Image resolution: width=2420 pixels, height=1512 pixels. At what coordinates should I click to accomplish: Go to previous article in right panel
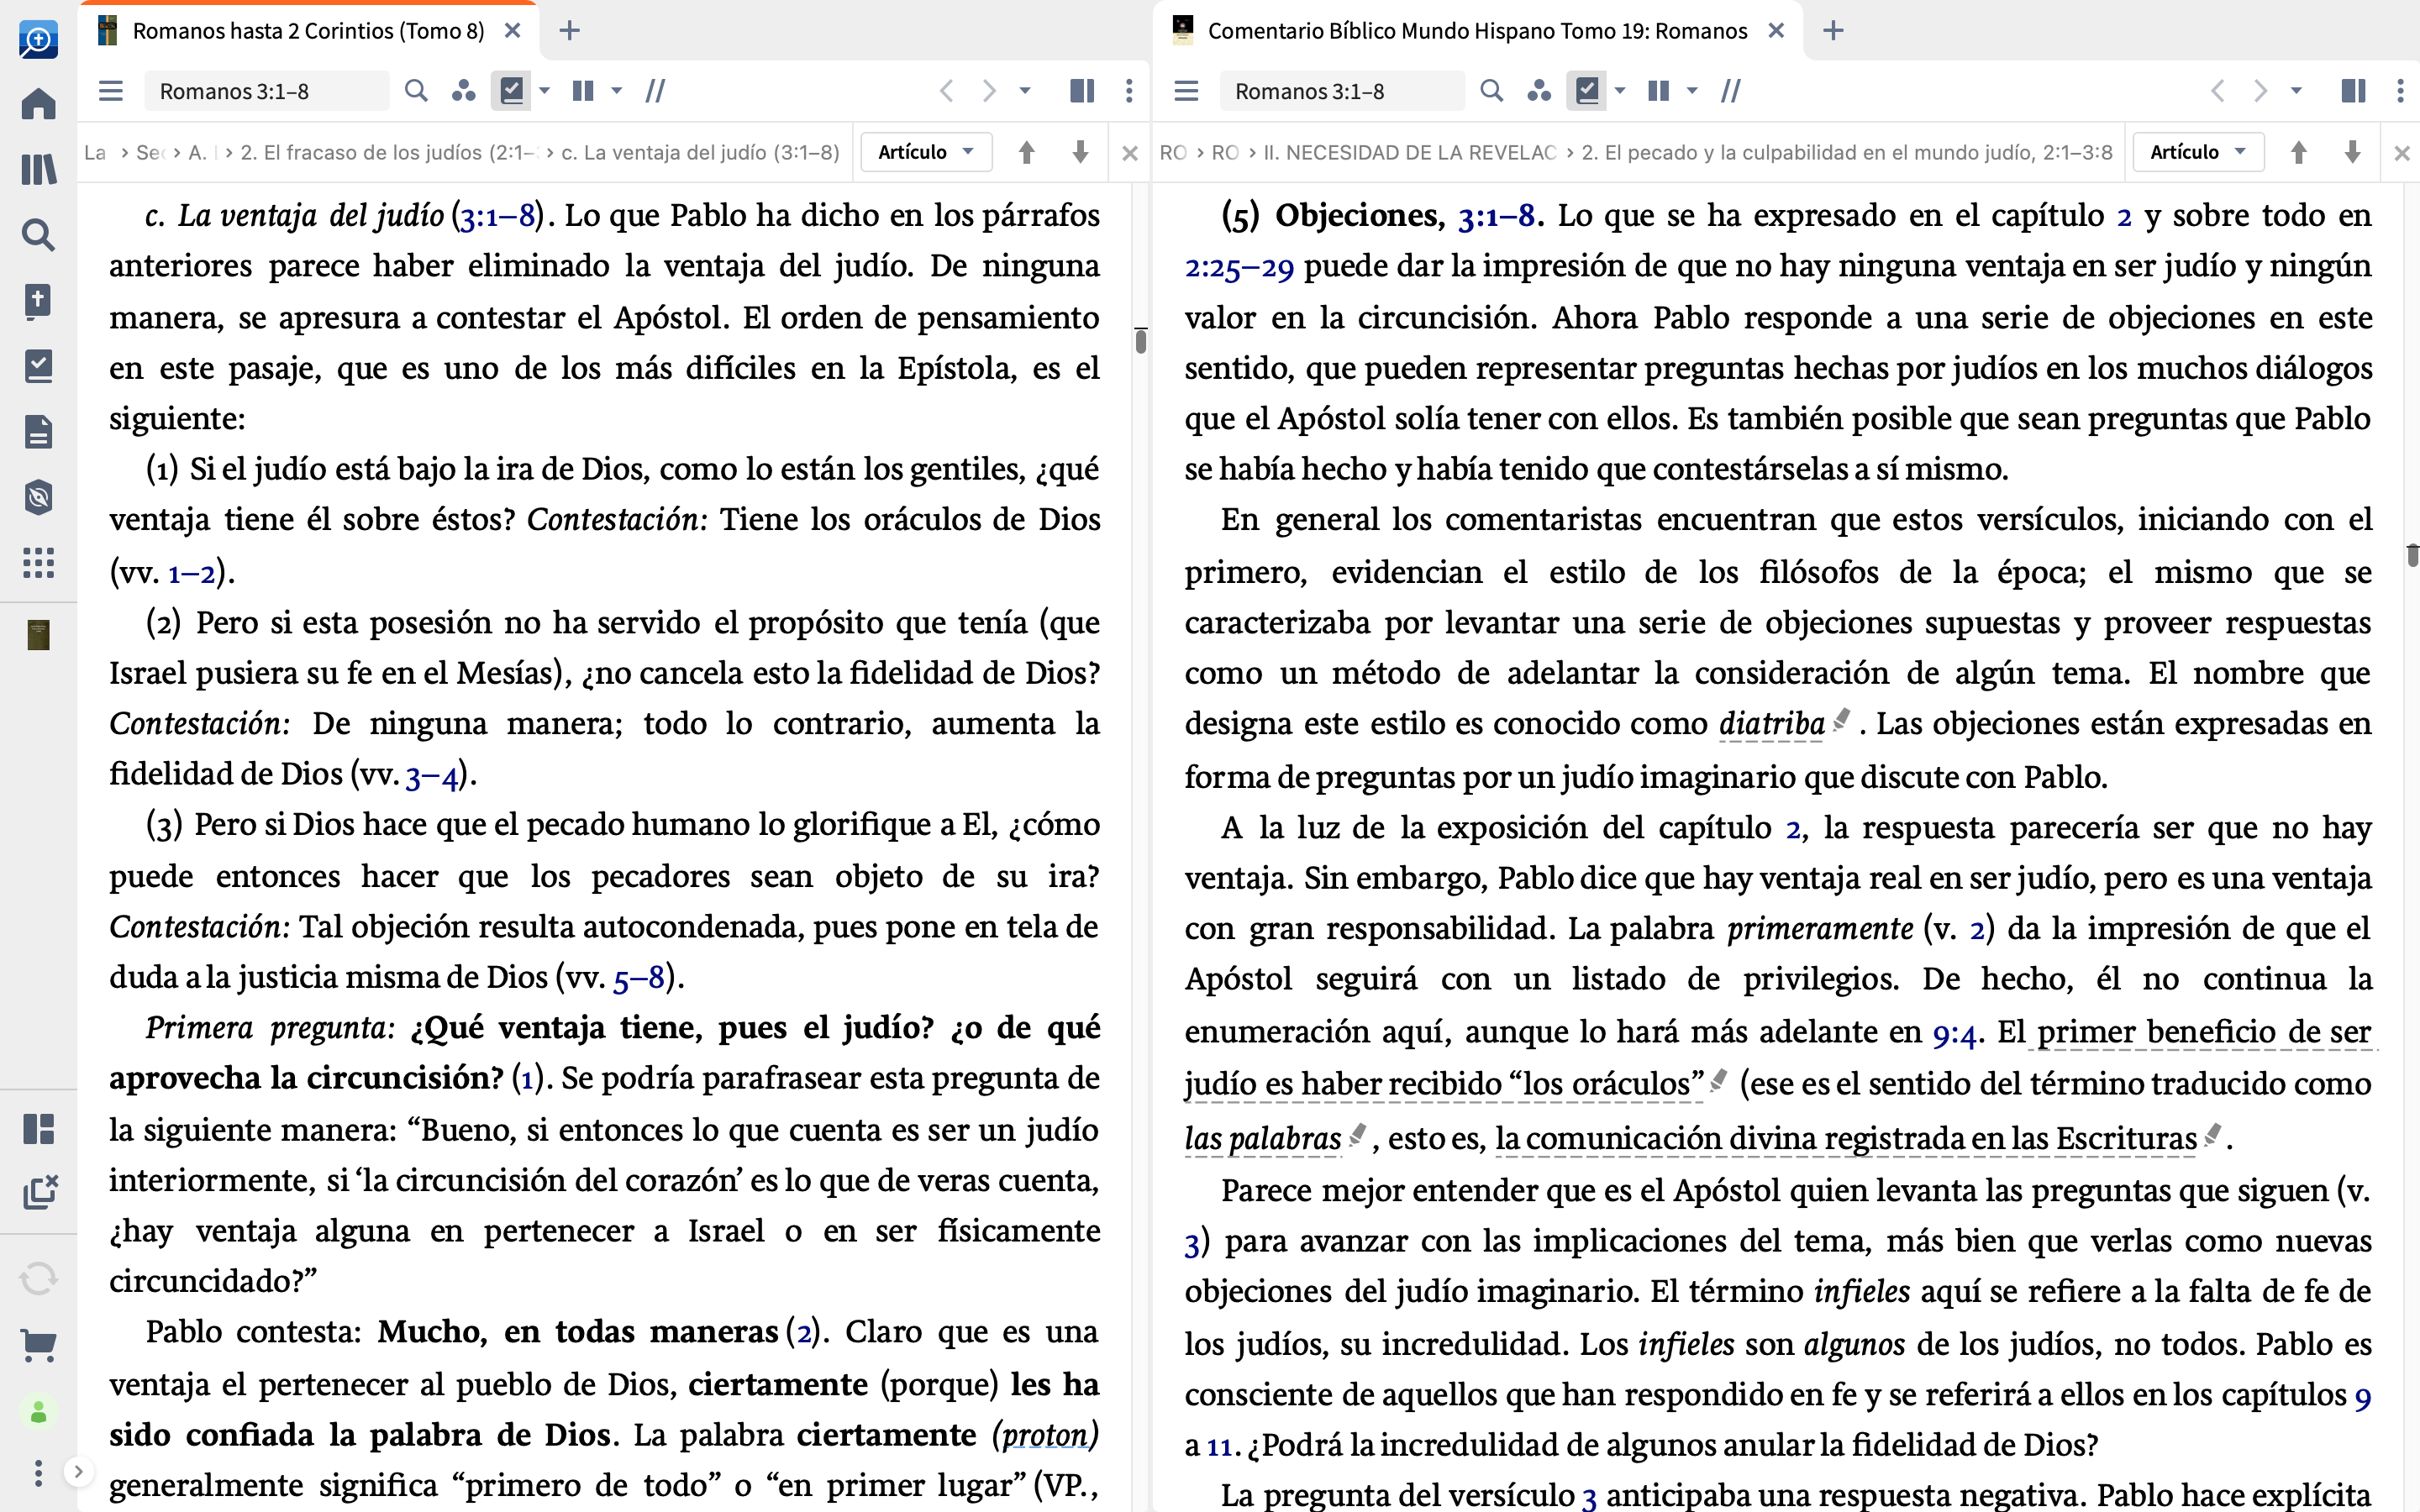click(x=2298, y=152)
